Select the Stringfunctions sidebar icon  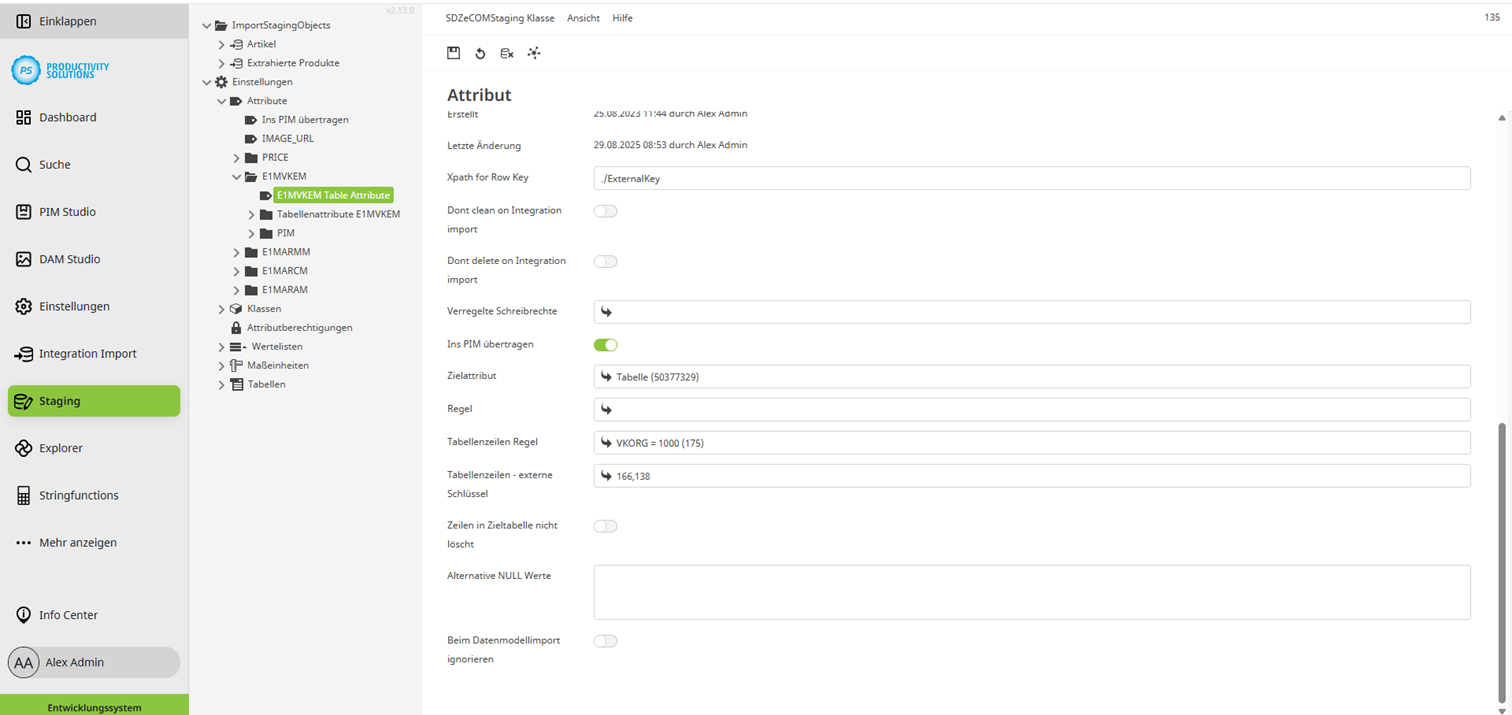[x=22, y=494]
